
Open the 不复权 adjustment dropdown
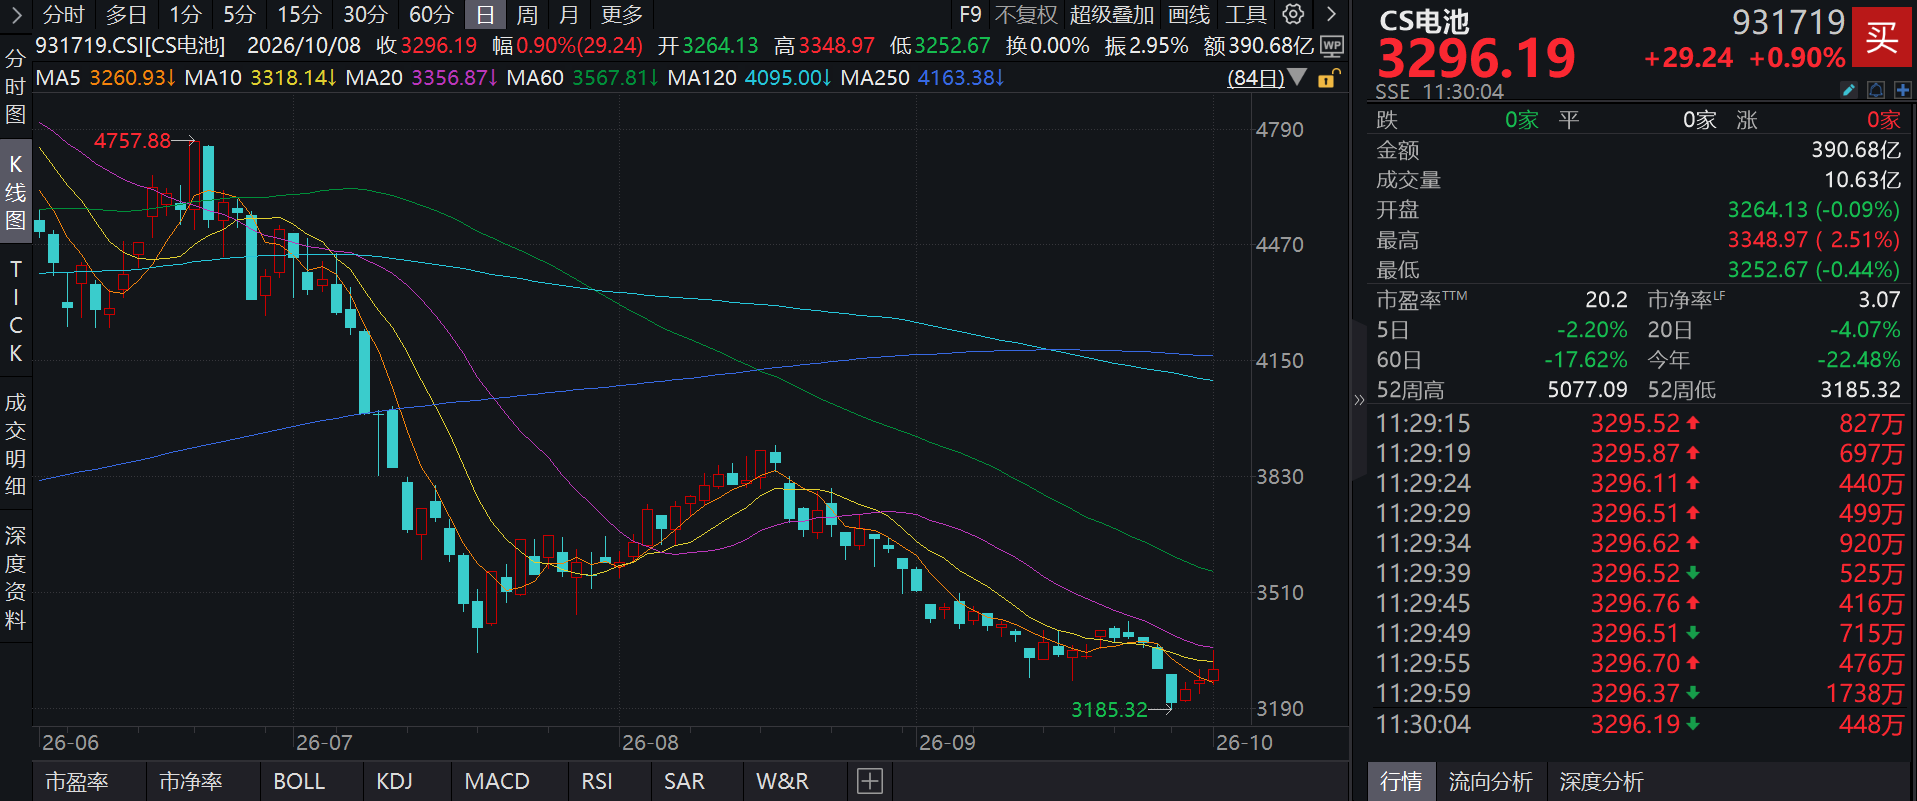1026,14
